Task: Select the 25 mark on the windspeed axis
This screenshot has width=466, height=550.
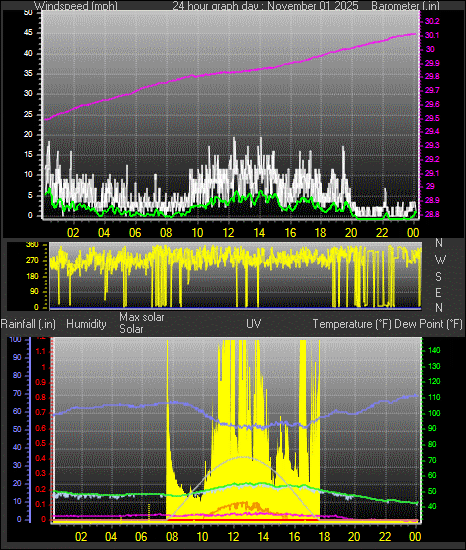Action: (28, 114)
